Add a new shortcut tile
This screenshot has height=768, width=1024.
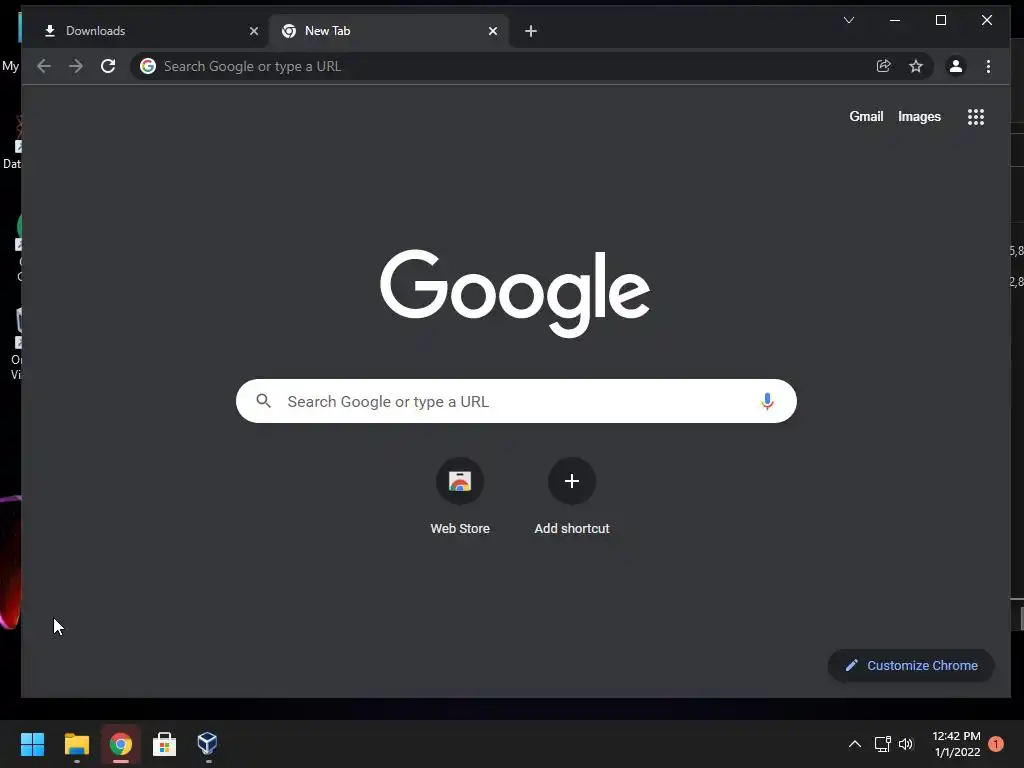click(571, 498)
